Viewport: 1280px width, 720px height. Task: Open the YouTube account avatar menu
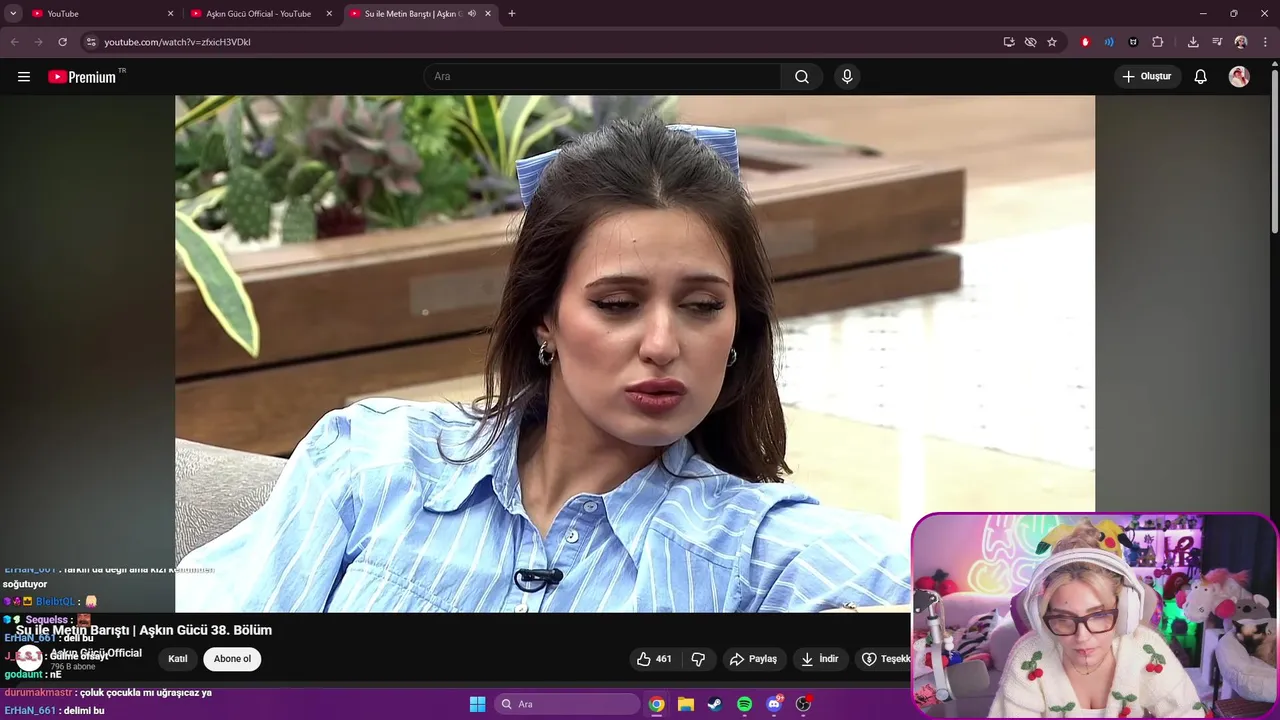point(1239,77)
